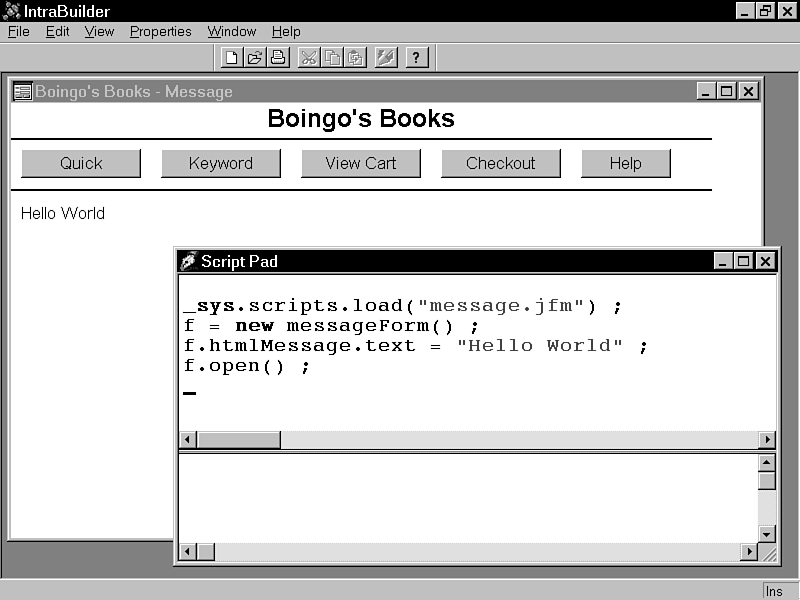This screenshot has height=600, width=800.
Task: Click the results pane horizontal scroll thumb
Action: point(206,552)
